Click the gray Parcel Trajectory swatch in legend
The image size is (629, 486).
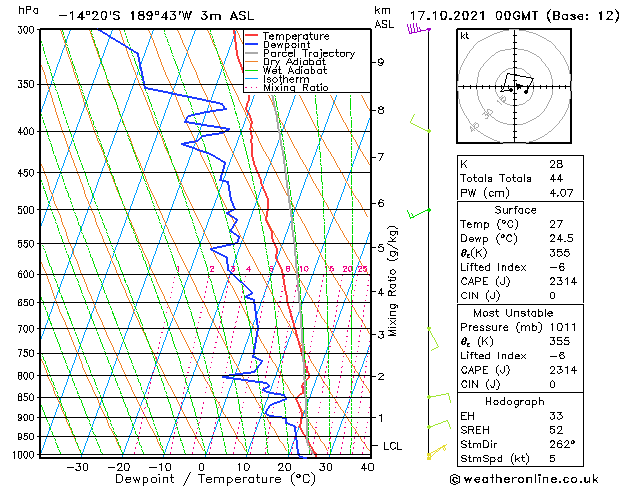tap(251, 53)
